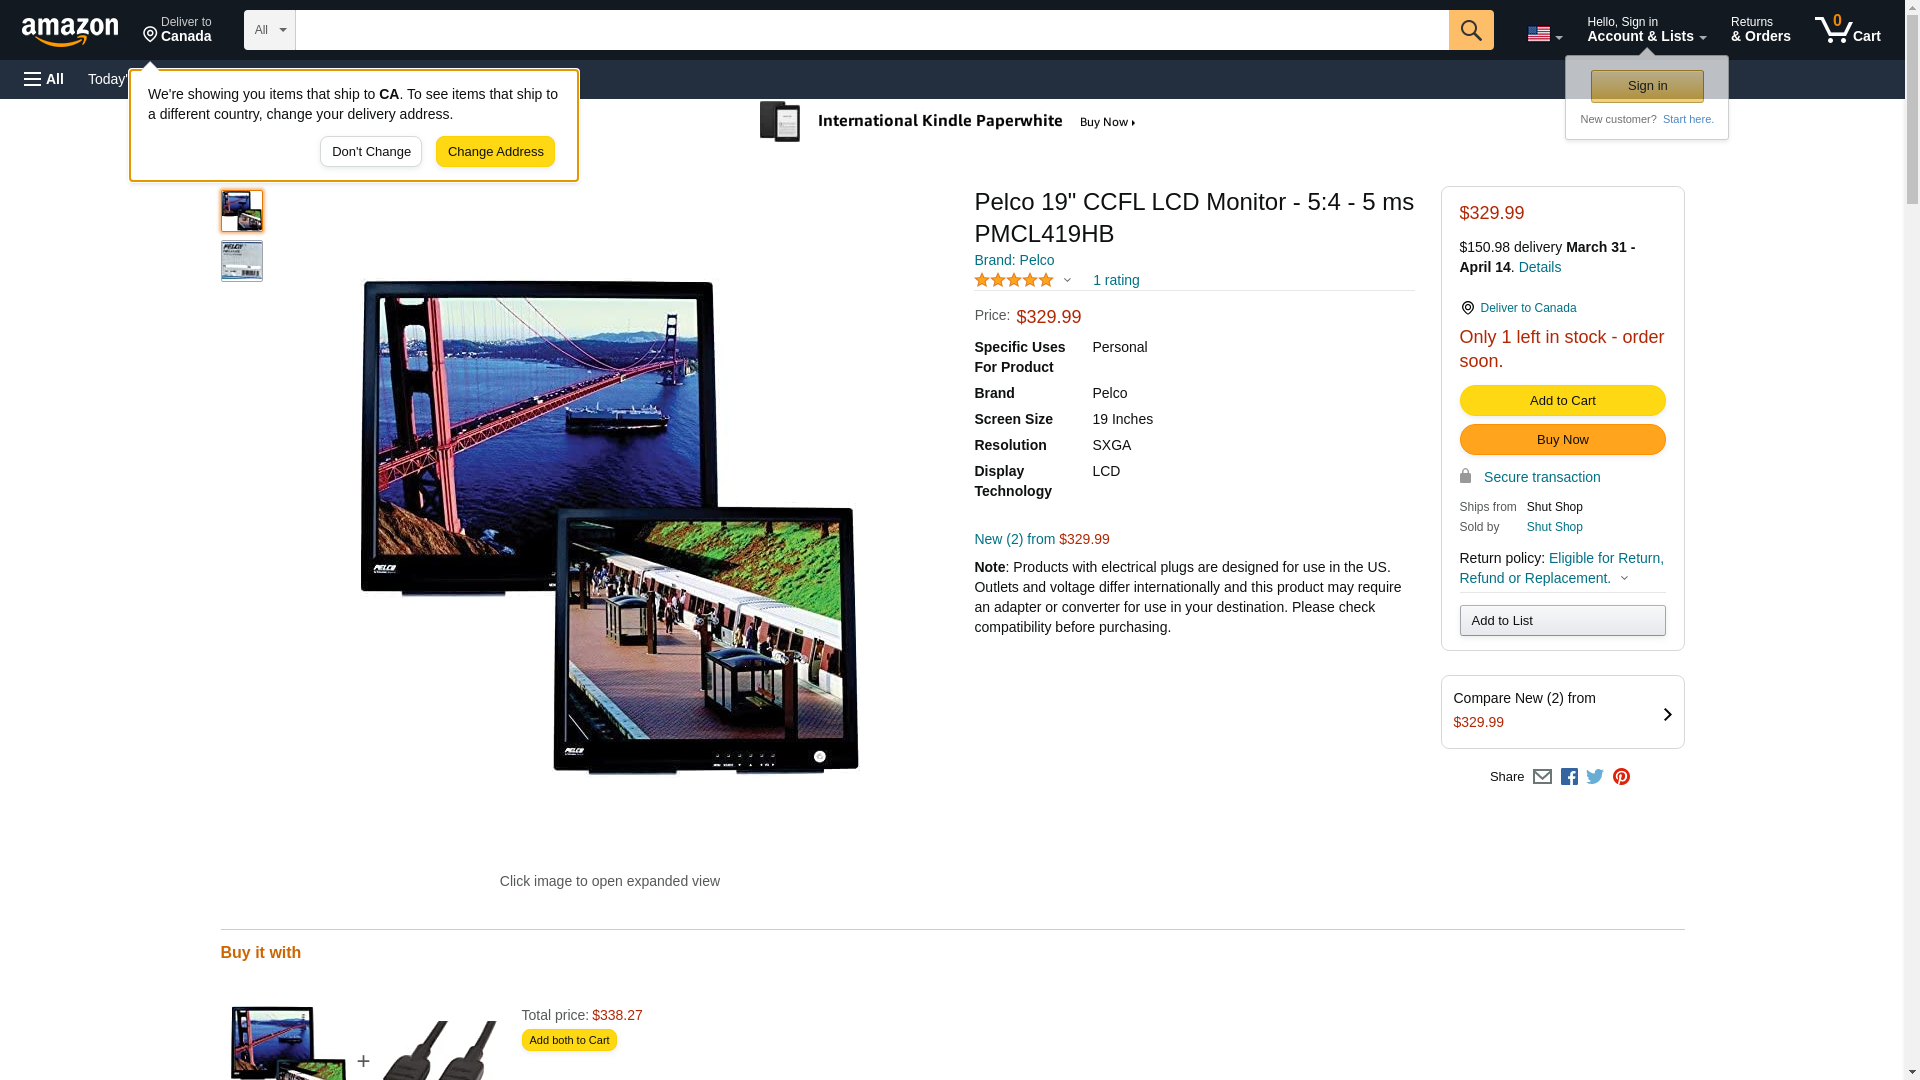The width and height of the screenshot is (1920, 1080).
Task: Open the shopping cart icon
Action: (x=1847, y=30)
